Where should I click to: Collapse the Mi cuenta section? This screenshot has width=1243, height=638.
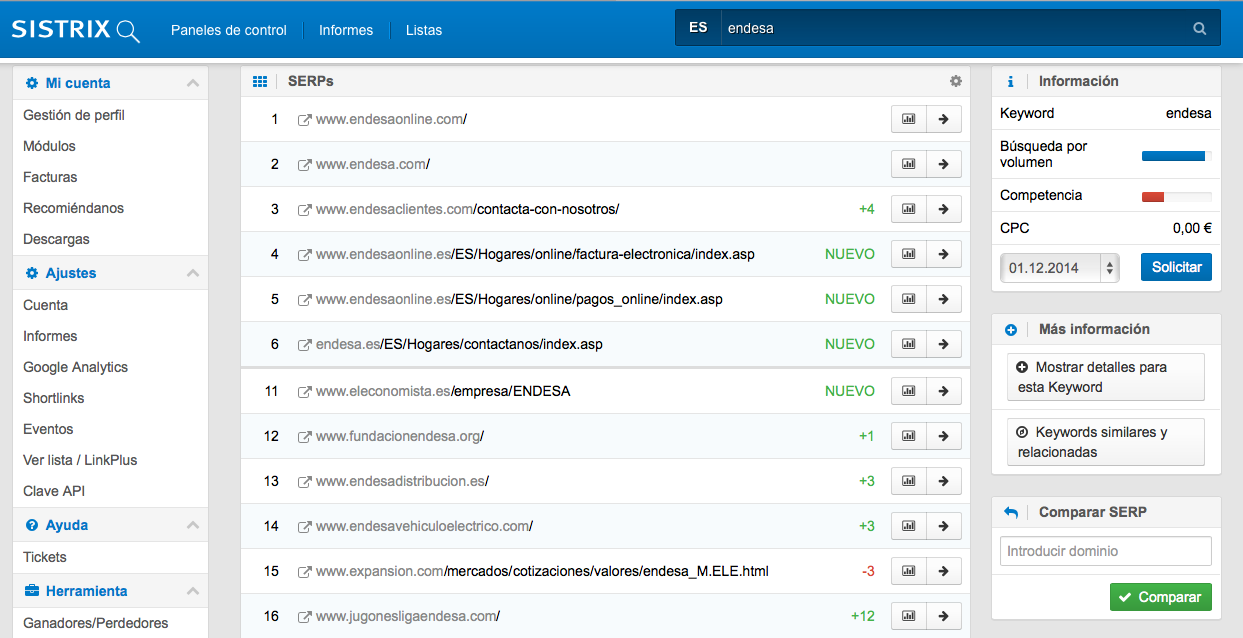click(x=193, y=83)
